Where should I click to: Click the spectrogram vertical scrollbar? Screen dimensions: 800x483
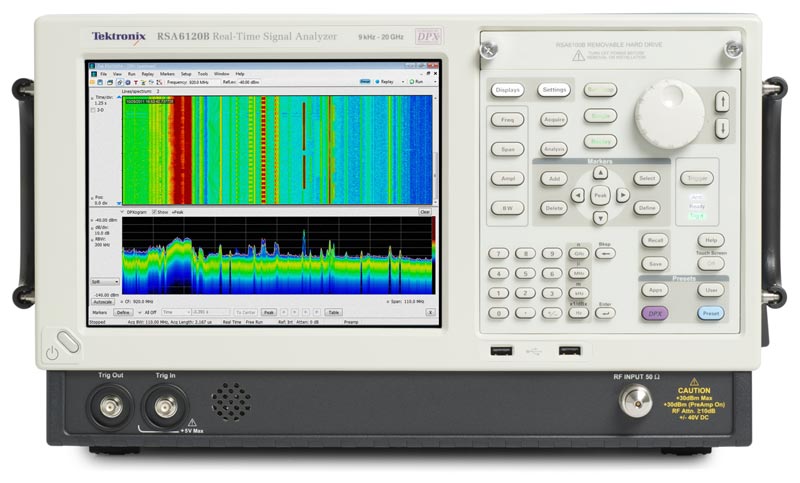pyautogui.click(x=435, y=149)
